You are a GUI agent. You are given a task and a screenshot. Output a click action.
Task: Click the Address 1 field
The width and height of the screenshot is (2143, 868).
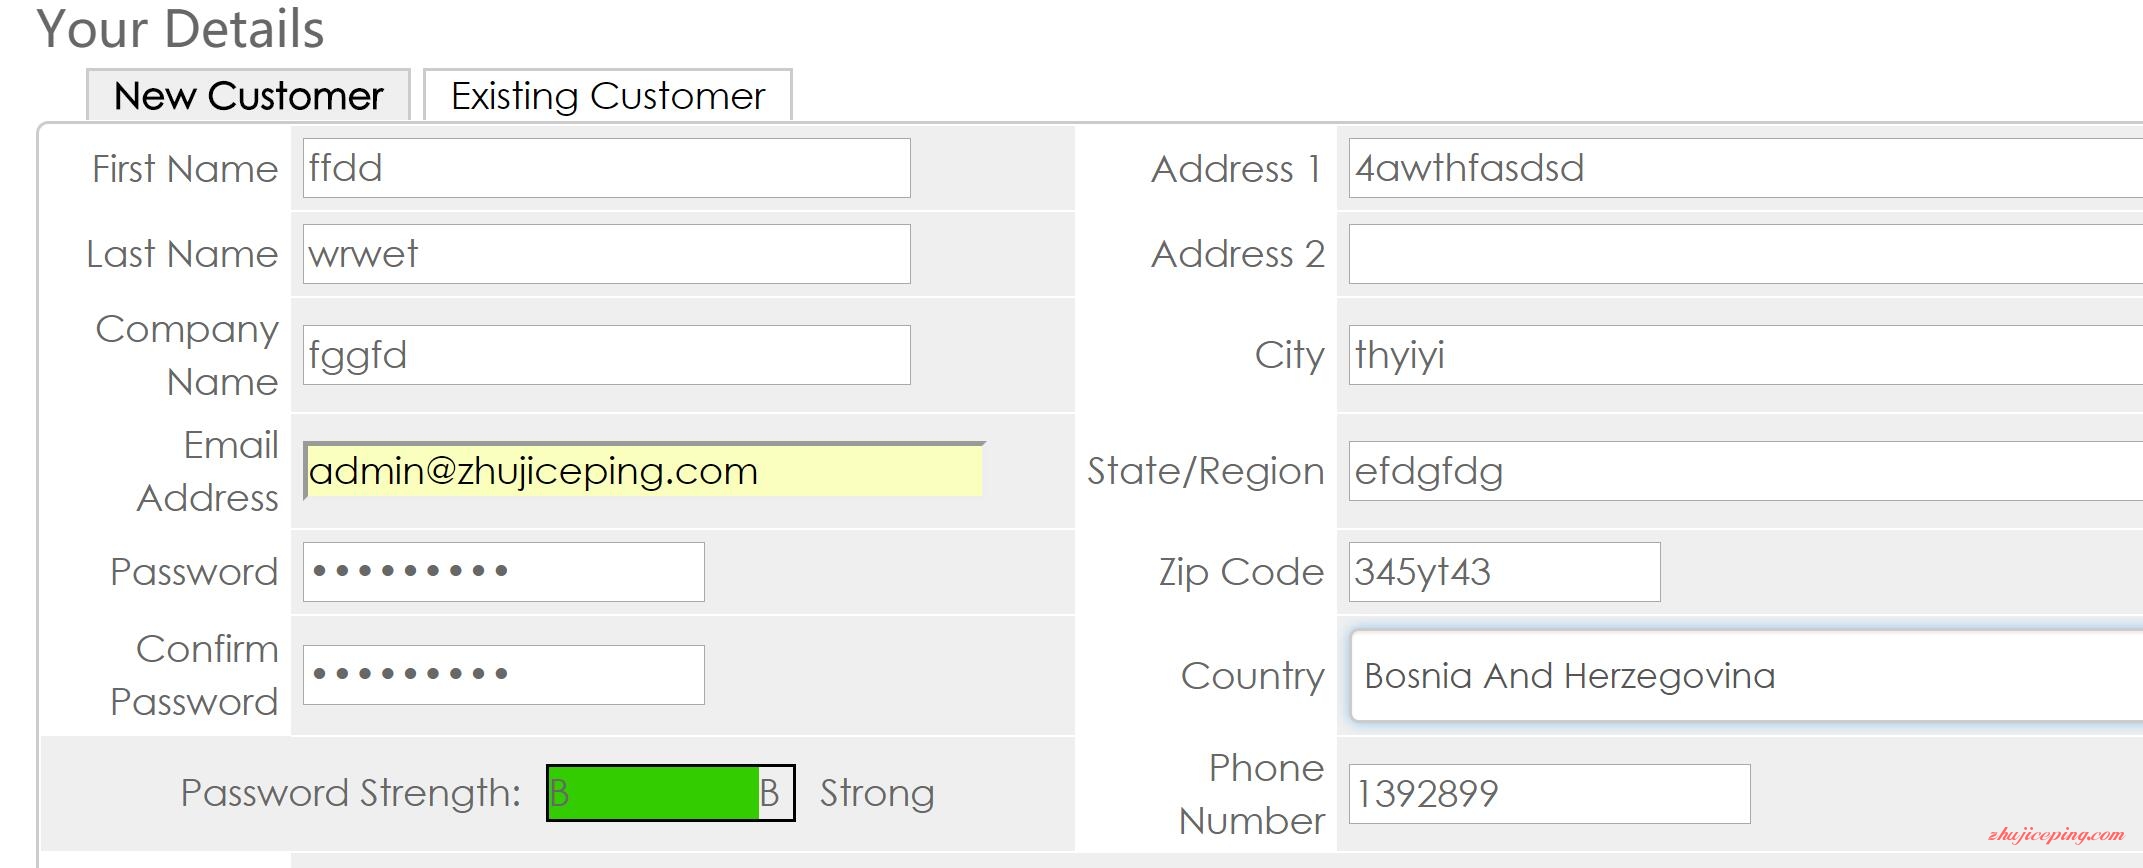1746,168
